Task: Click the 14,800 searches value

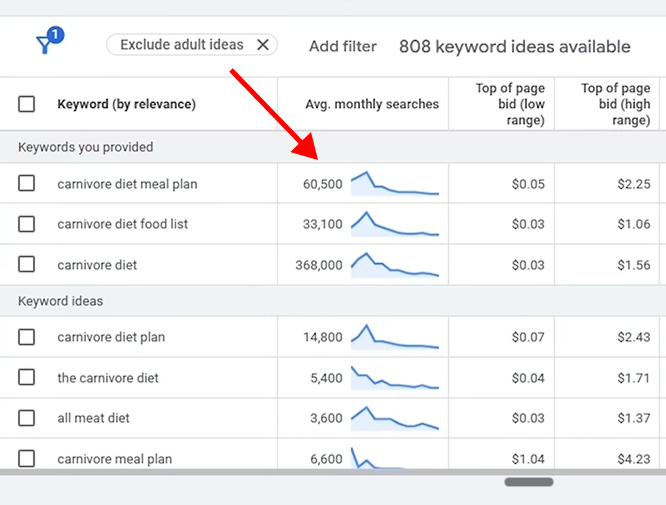Action: 322,337
